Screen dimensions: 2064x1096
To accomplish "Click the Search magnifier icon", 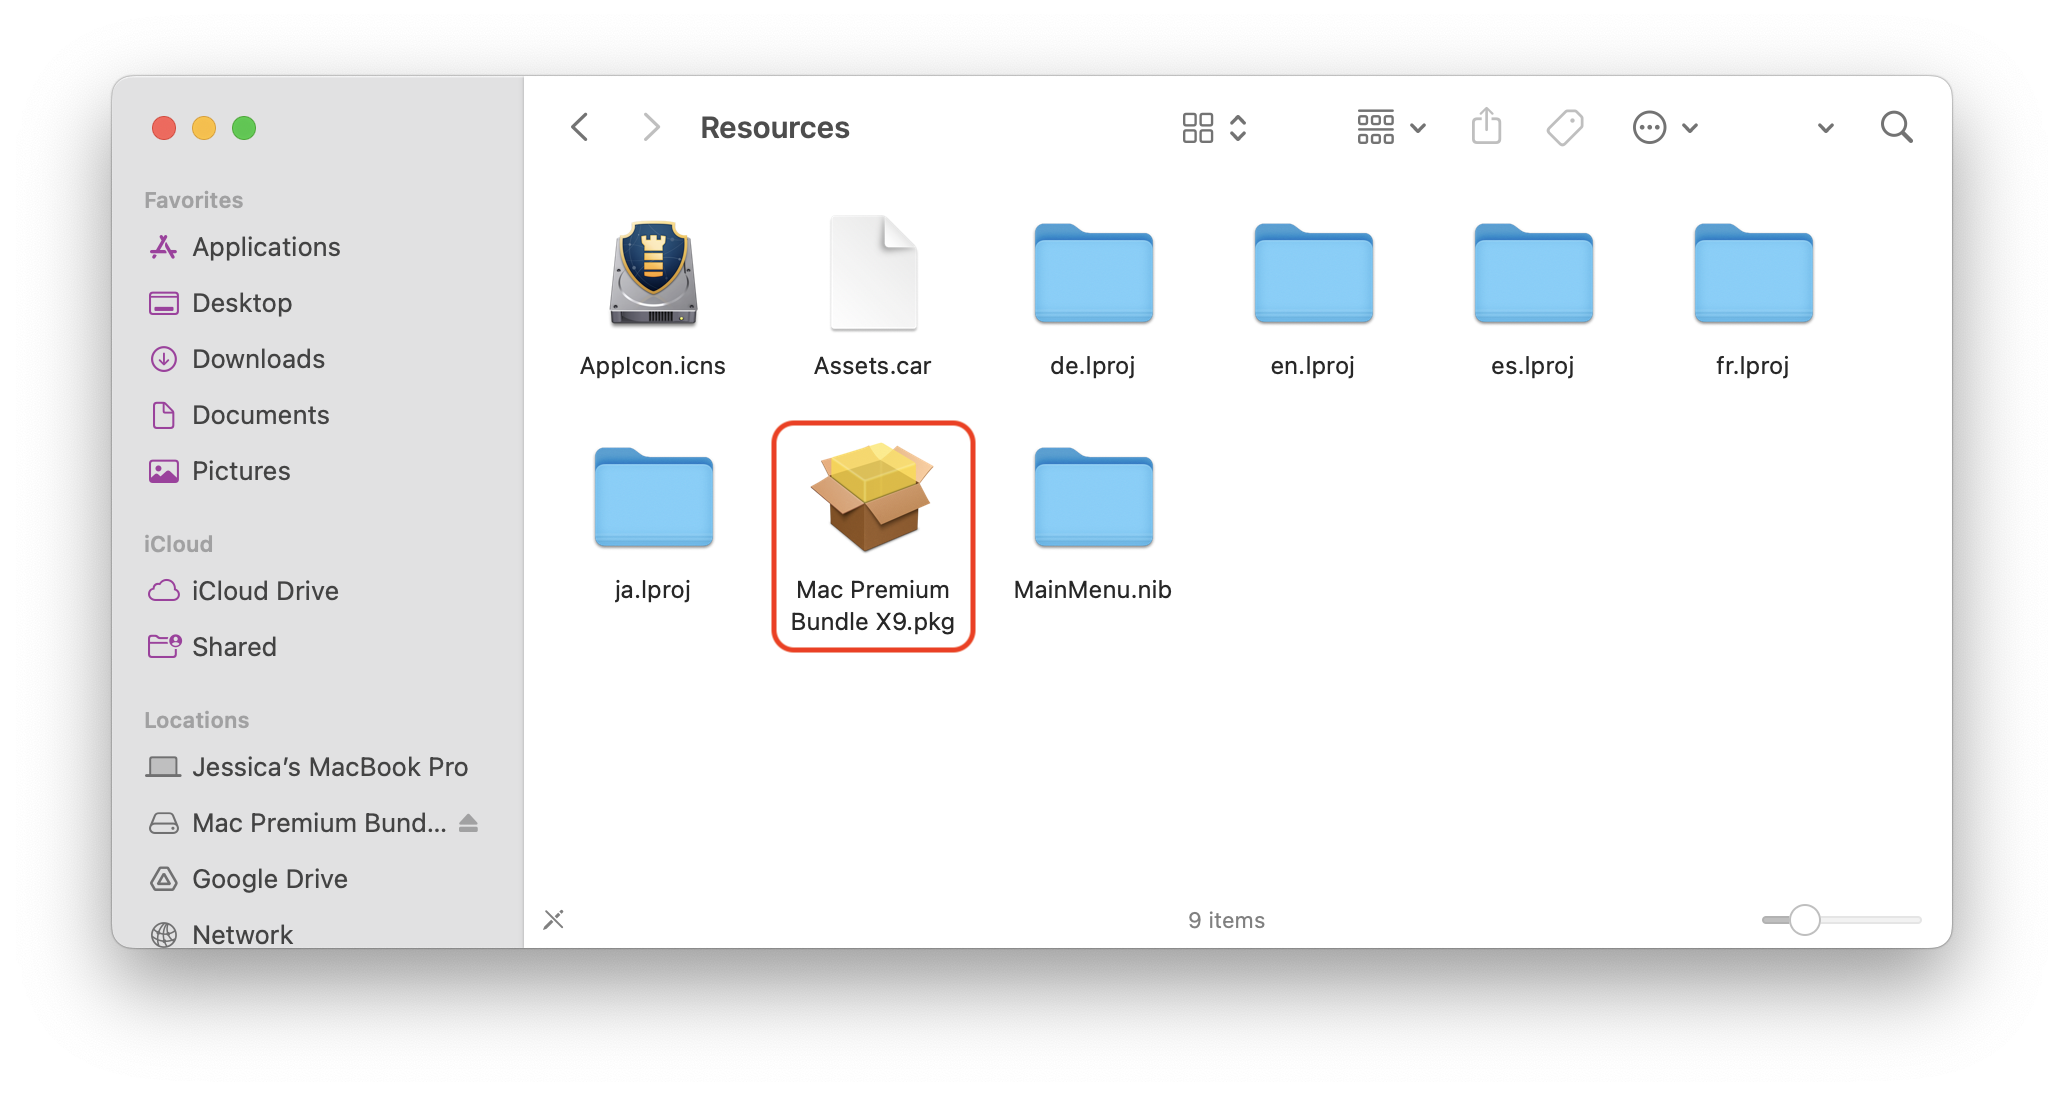I will pyautogui.click(x=1896, y=127).
